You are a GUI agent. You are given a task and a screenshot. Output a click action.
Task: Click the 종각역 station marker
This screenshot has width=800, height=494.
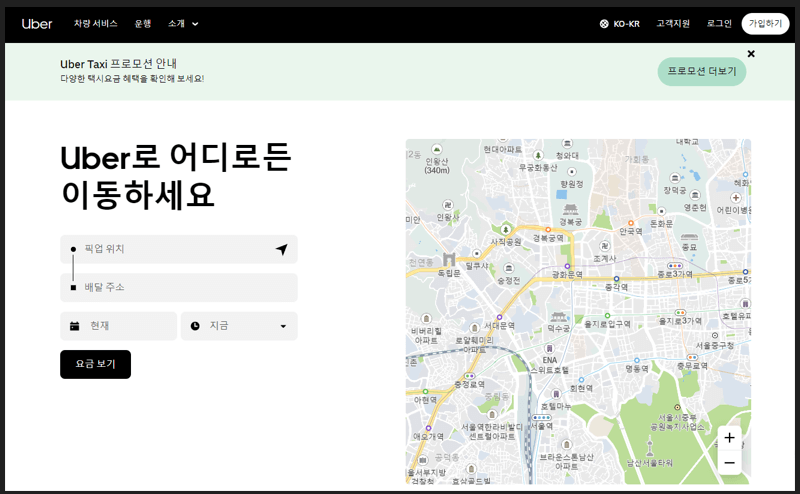[616, 279]
